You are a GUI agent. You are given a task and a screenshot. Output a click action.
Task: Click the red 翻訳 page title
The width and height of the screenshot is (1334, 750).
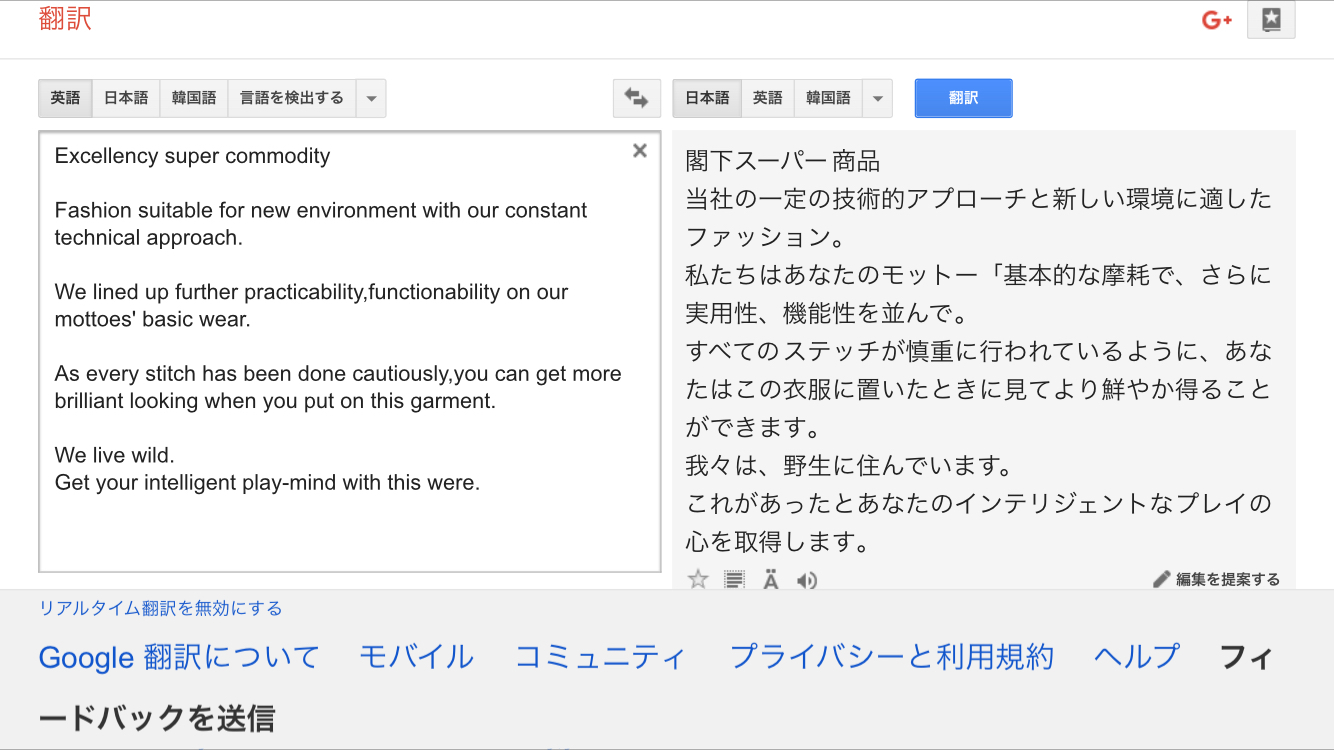65,18
